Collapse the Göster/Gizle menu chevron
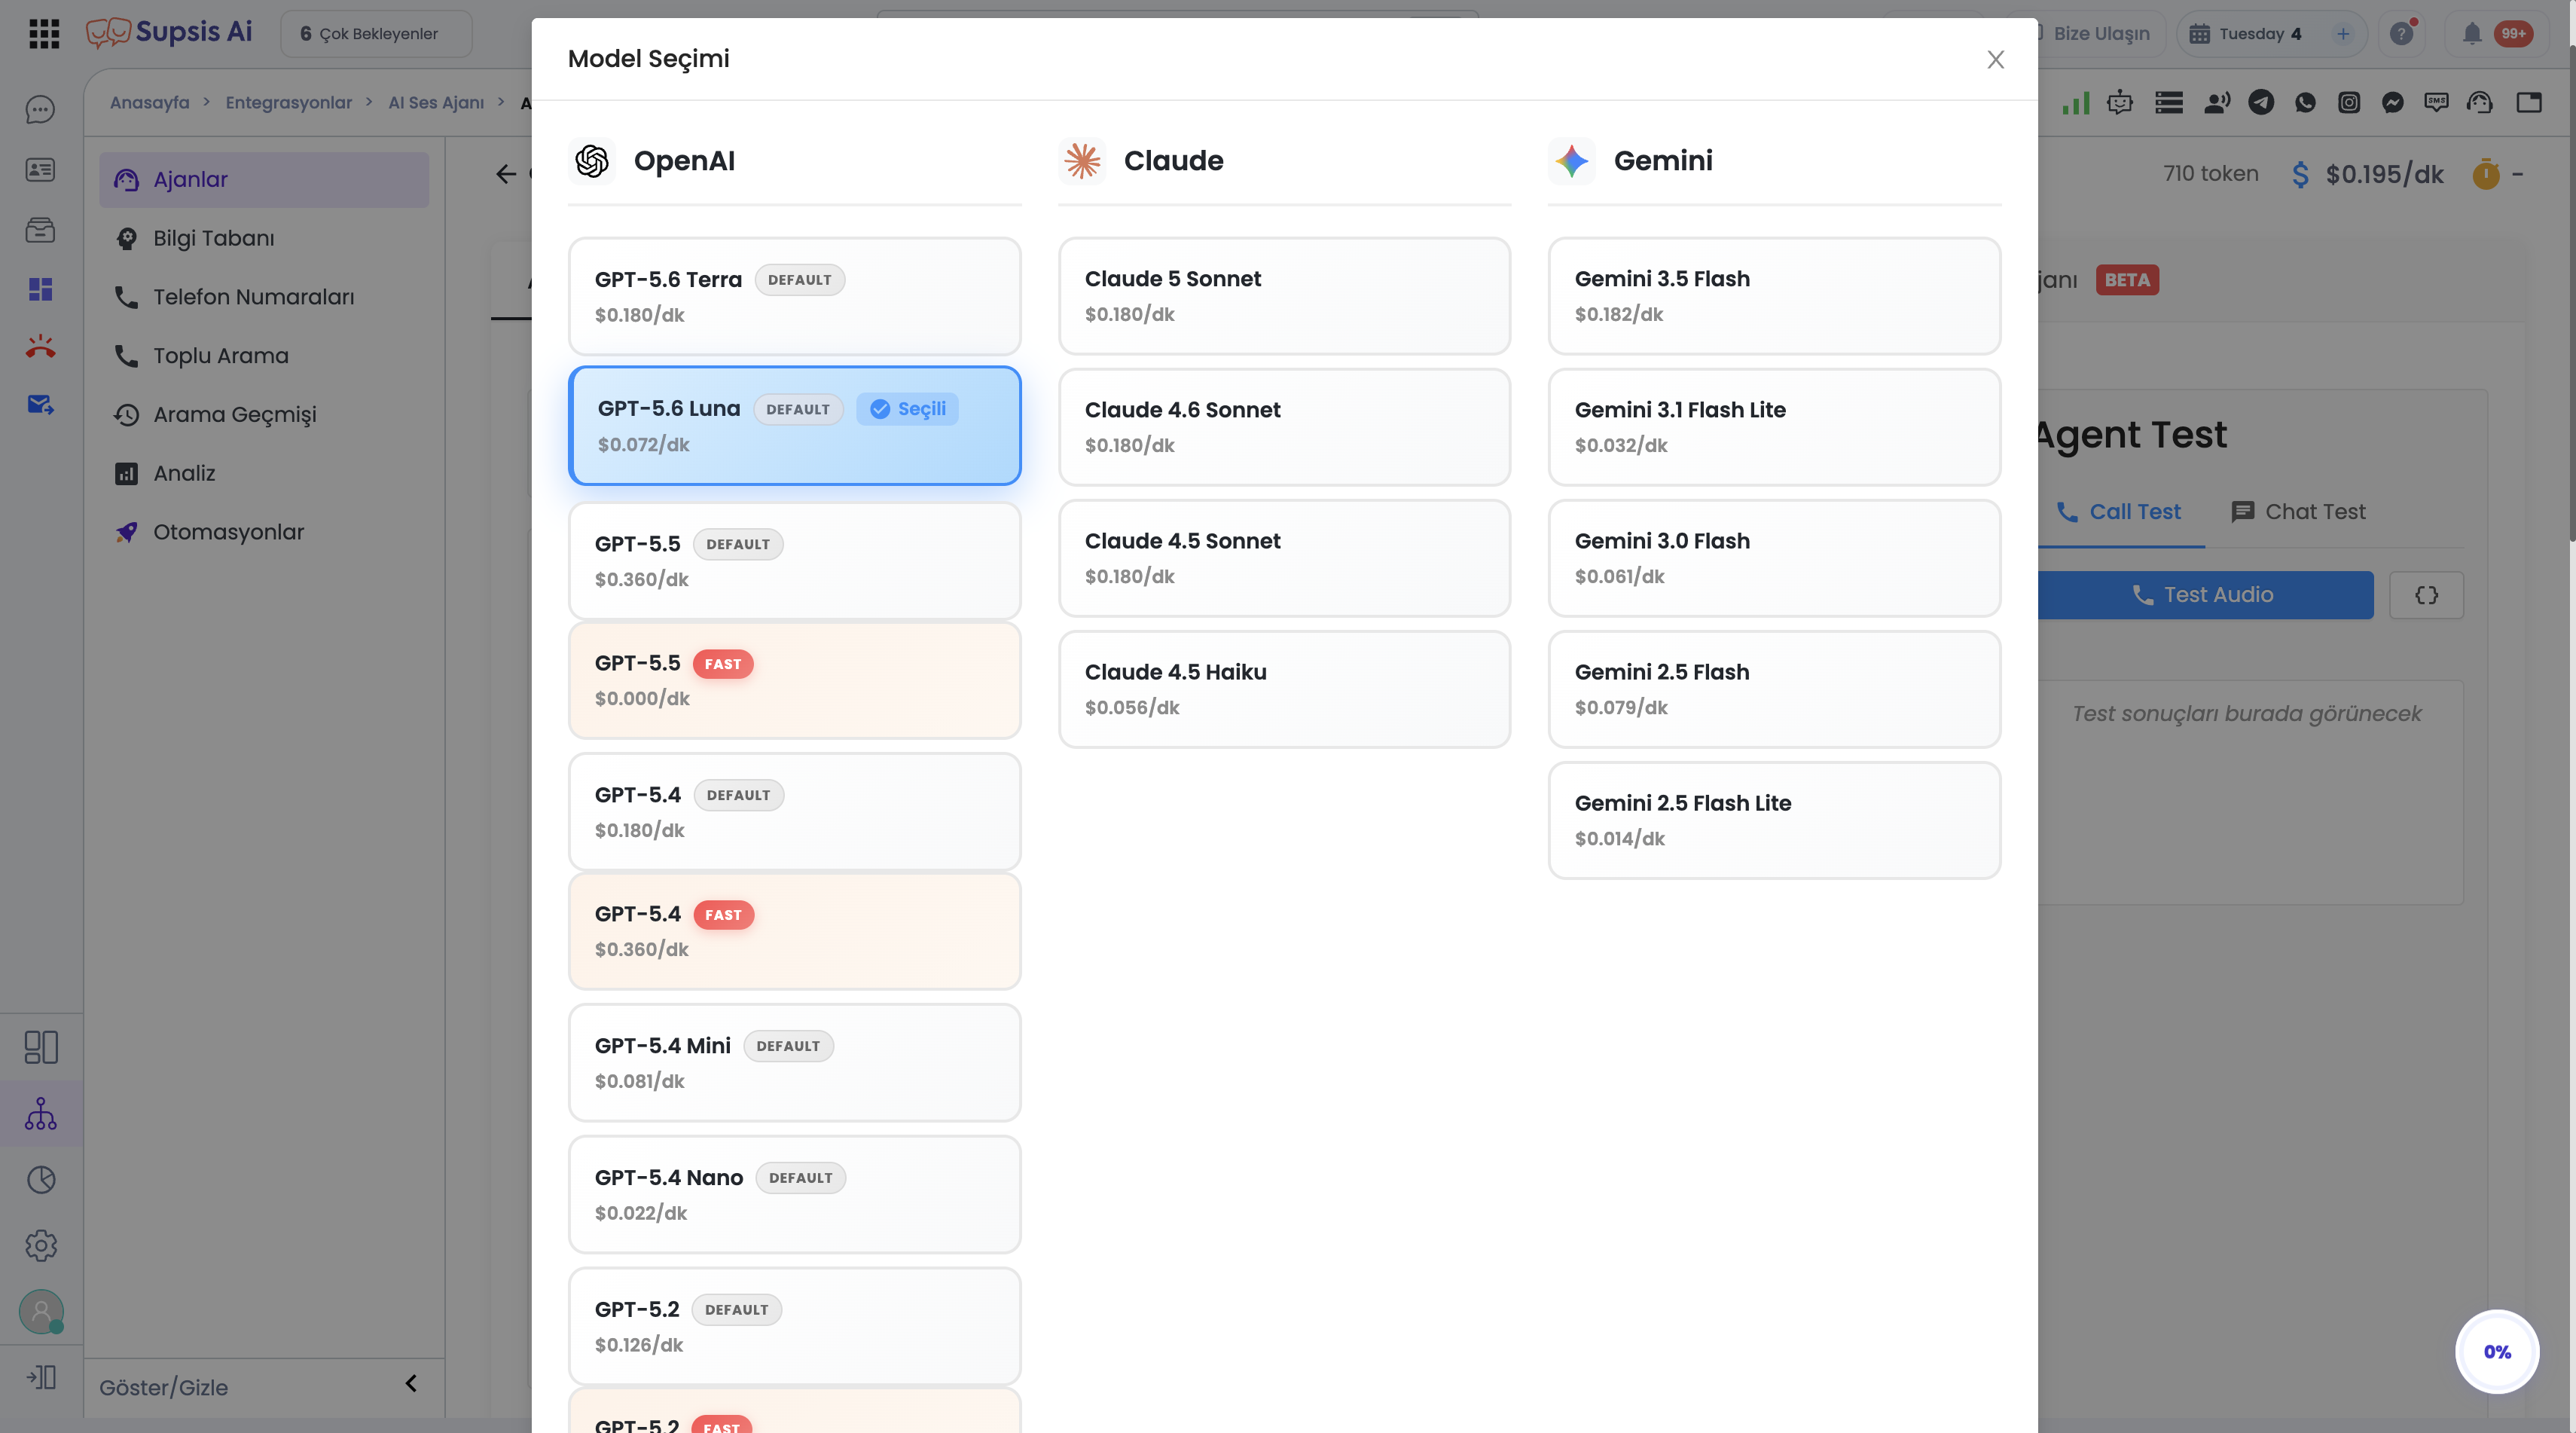 click(x=411, y=1384)
